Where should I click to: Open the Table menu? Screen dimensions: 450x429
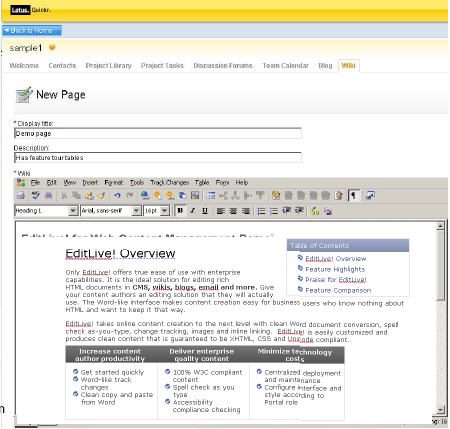click(x=202, y=182)
